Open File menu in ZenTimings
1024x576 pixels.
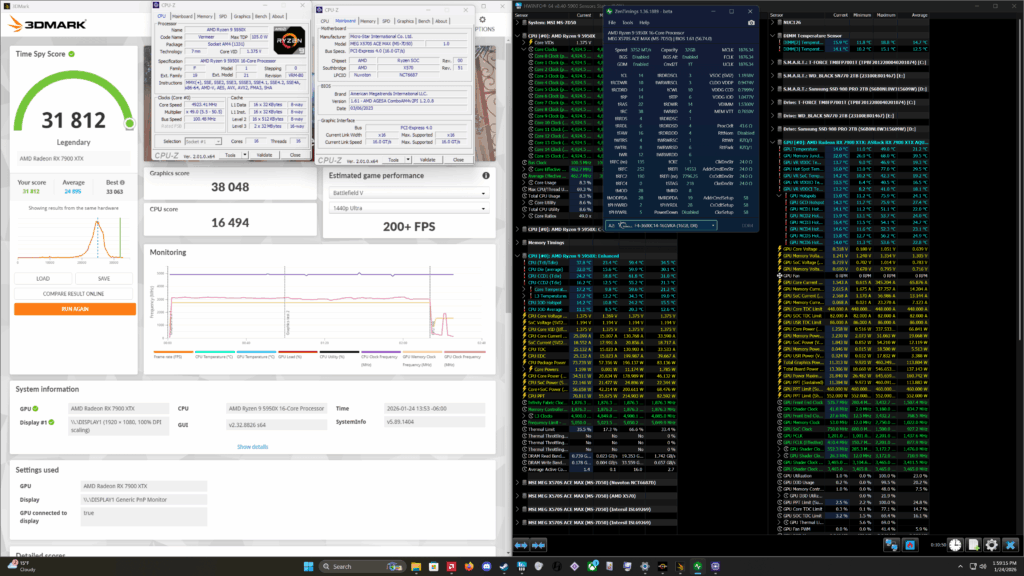pos(612,22)
